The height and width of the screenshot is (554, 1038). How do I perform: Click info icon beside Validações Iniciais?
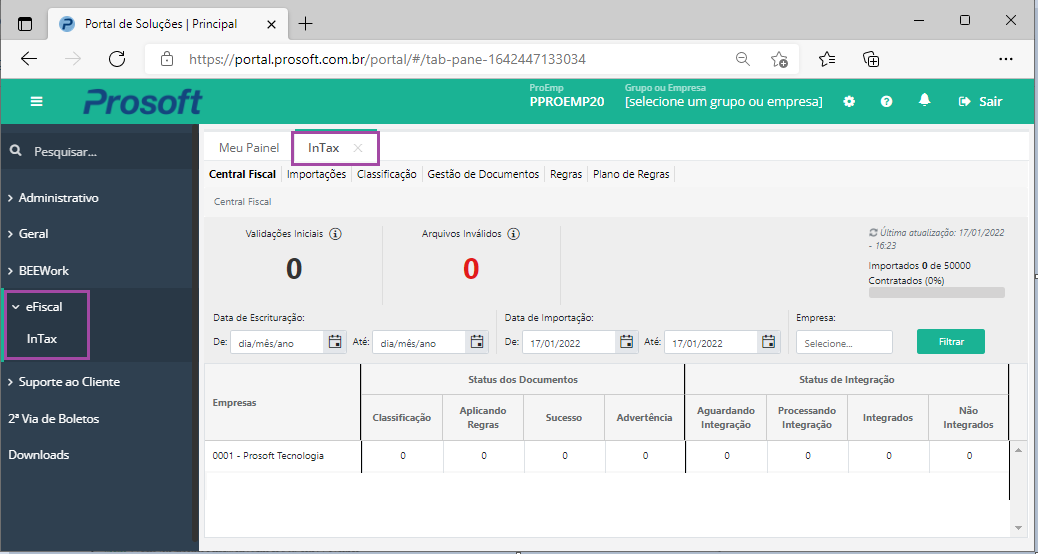pyautogui.click(x=336, y=234)
